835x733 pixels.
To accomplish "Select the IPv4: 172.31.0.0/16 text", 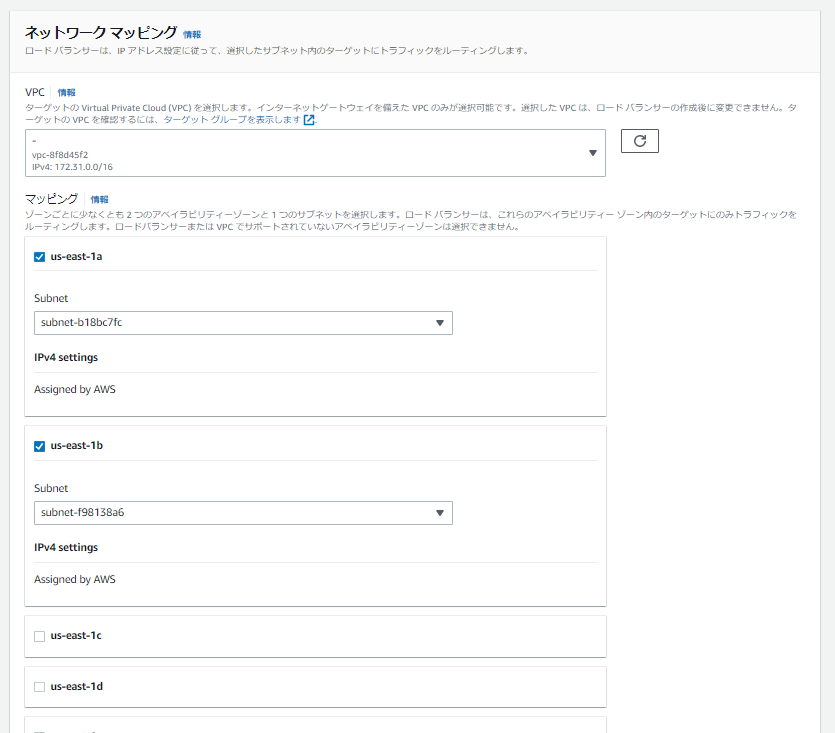I will (x=72, y=167).
